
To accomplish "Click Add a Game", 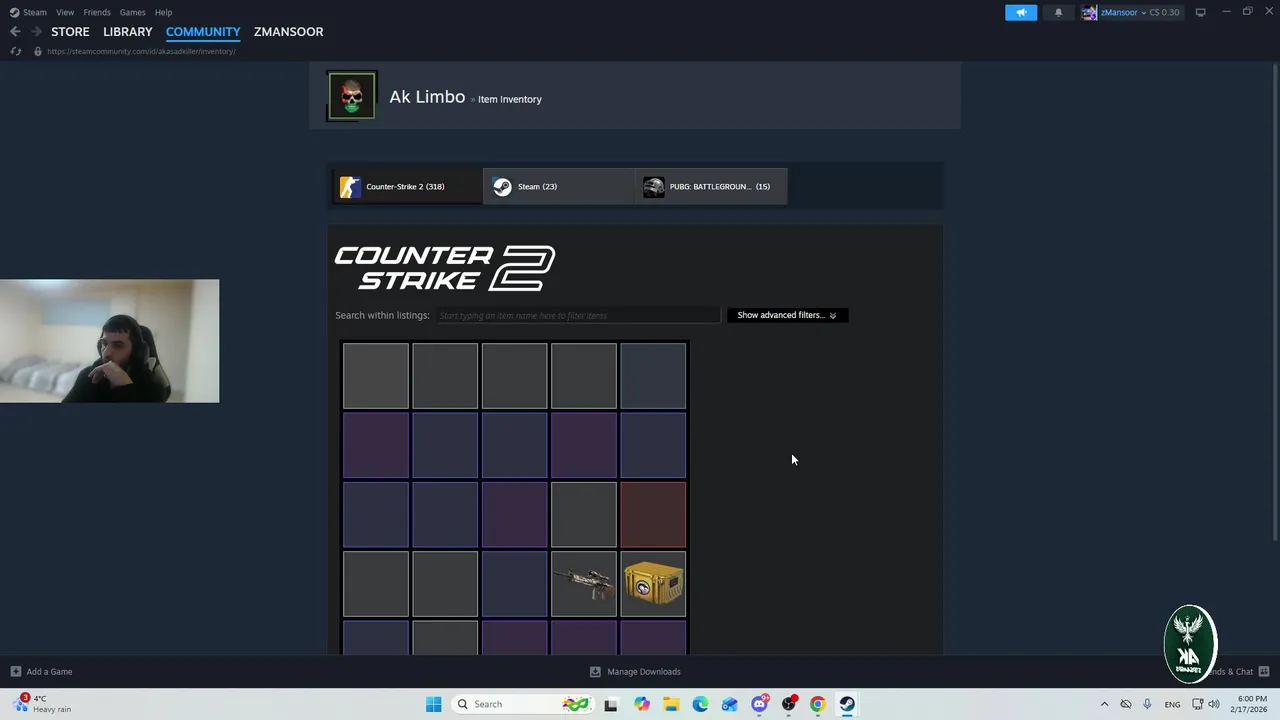I will point(42,672).
